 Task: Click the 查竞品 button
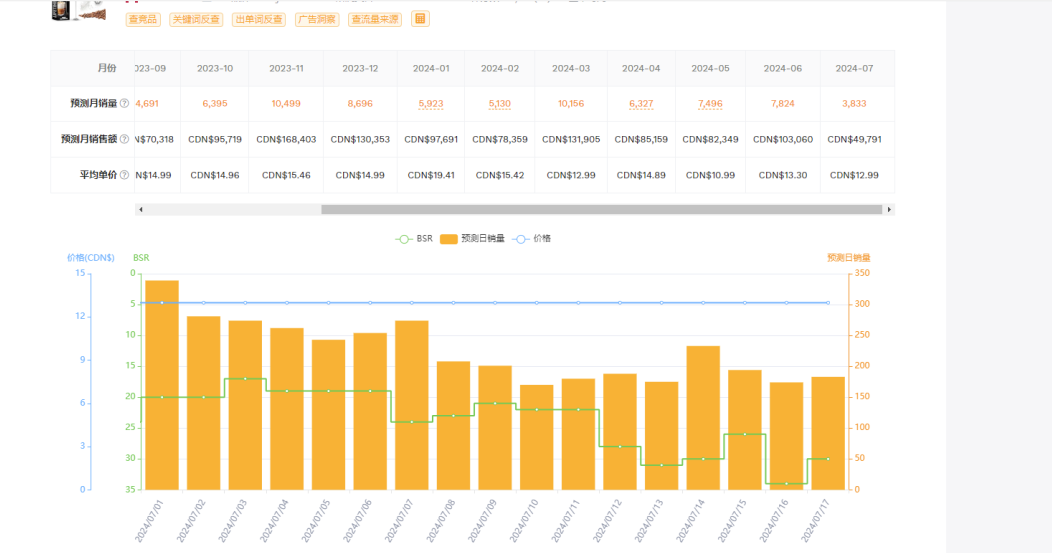(143, 19)
